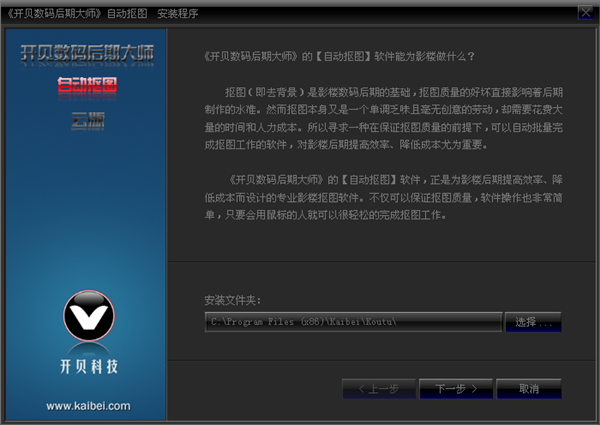Click text line starting 成抠图工作的软件

346,145
